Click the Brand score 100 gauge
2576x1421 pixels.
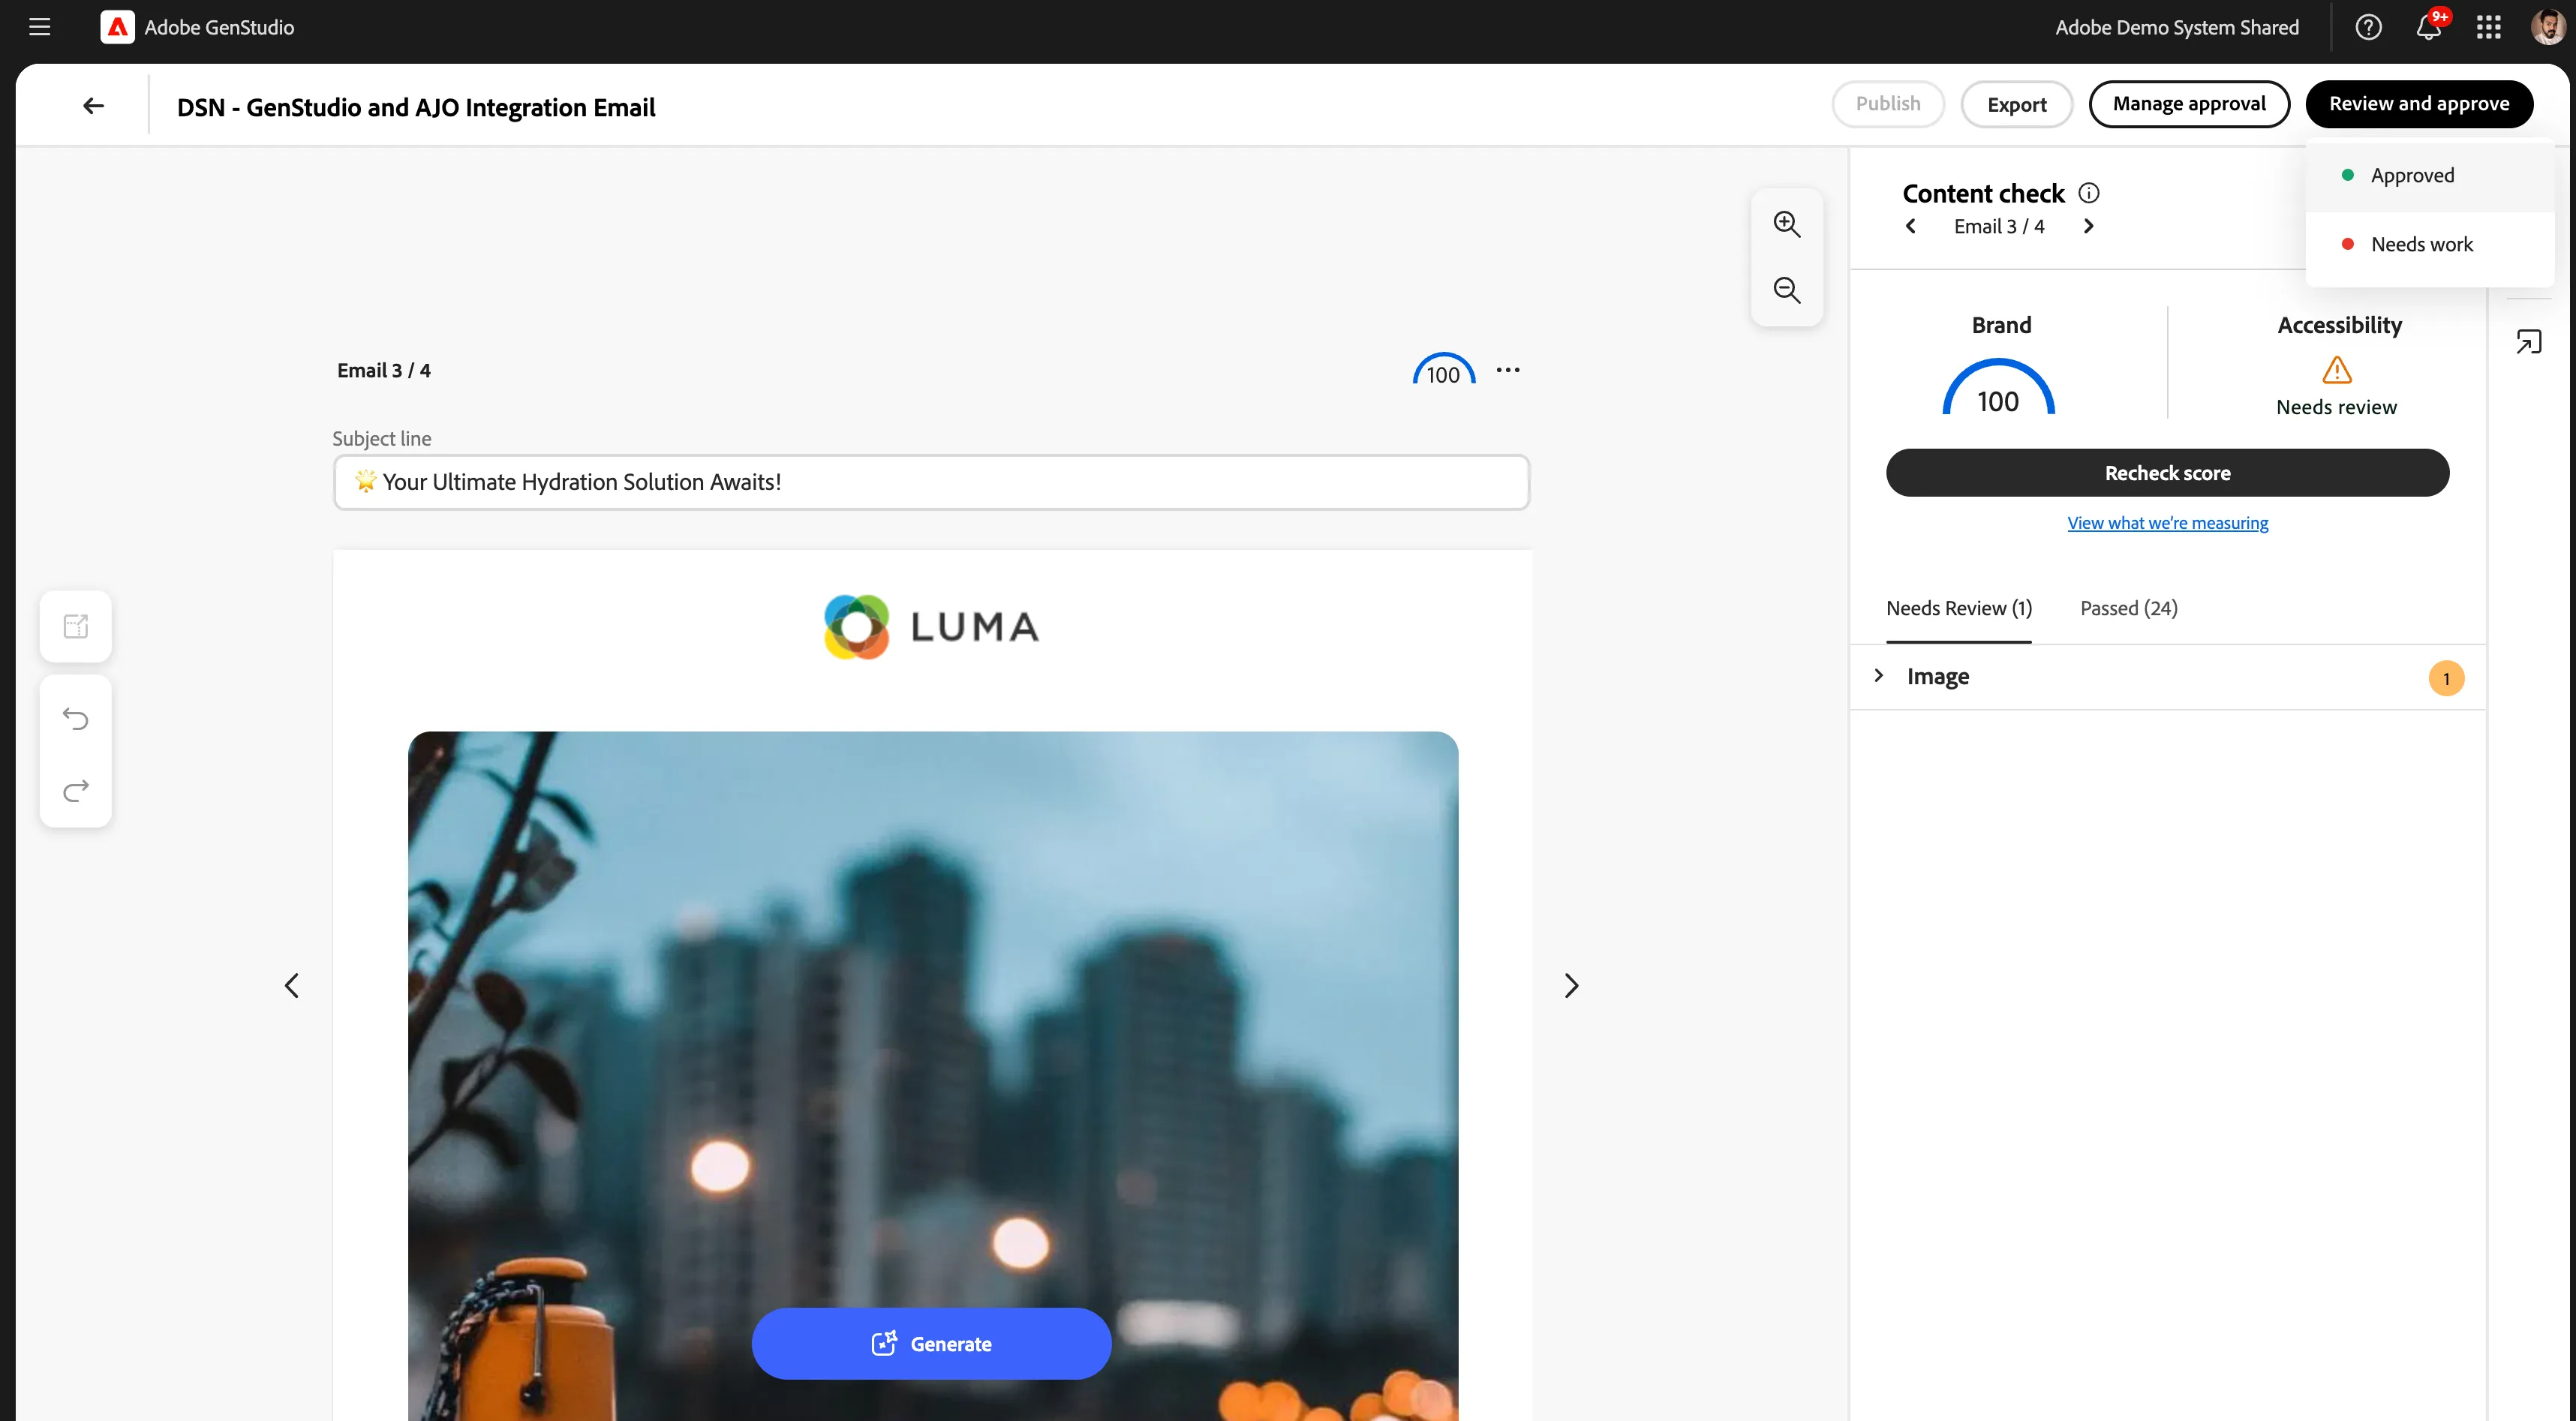tap(1998, 387)
